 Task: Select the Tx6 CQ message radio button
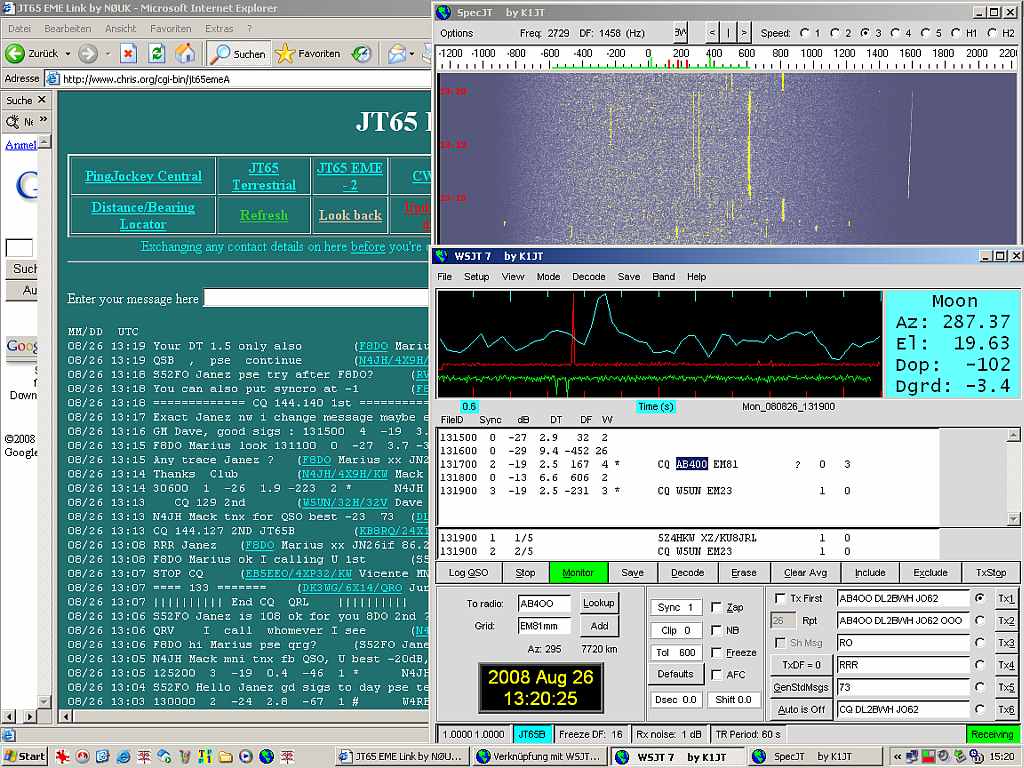point(980,709)
